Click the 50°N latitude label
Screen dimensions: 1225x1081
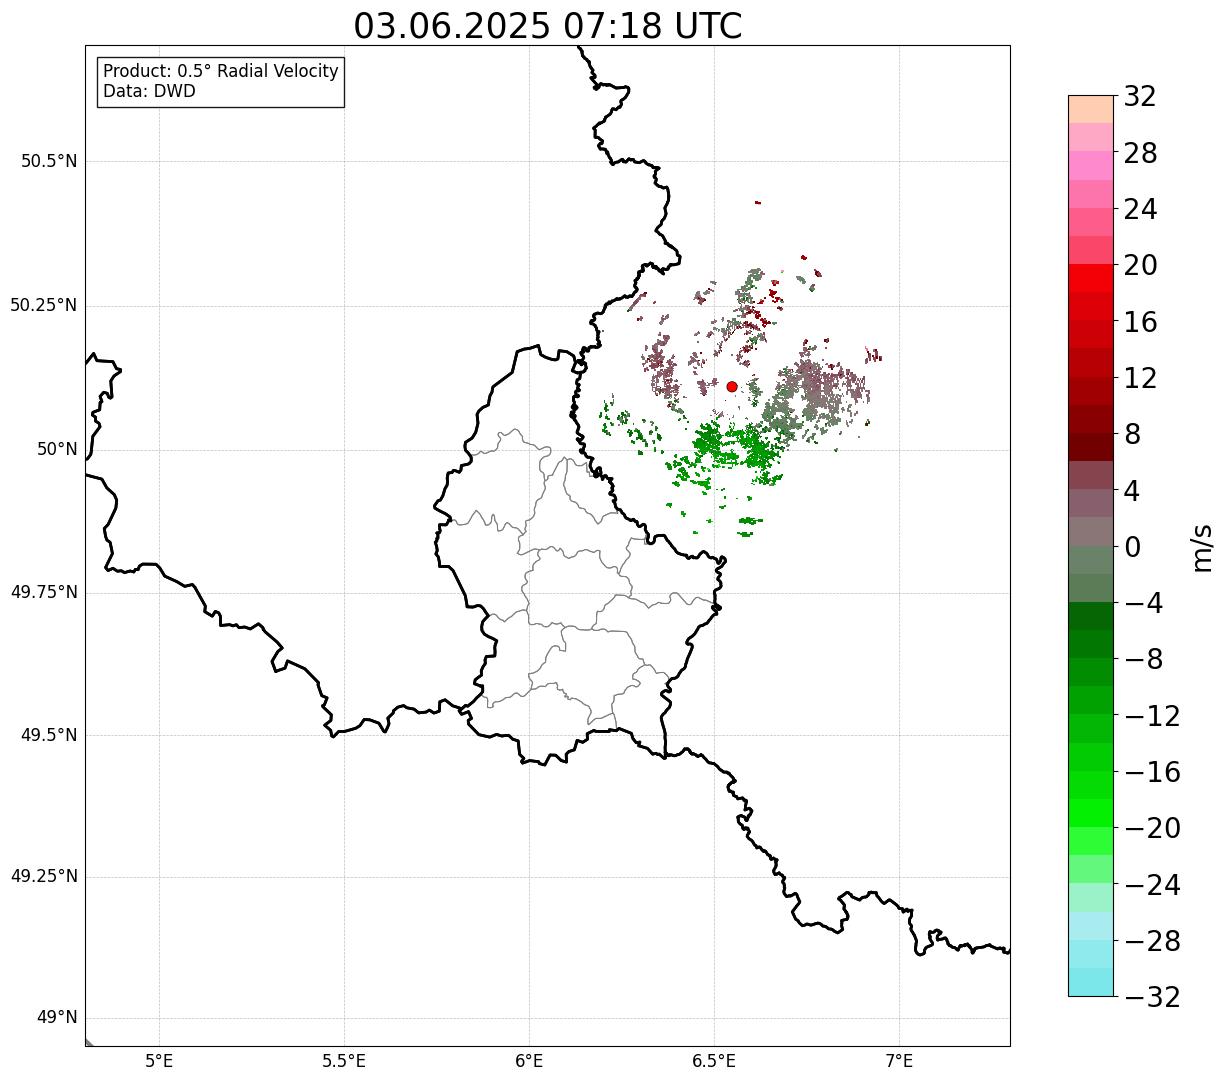coord(57,449)
